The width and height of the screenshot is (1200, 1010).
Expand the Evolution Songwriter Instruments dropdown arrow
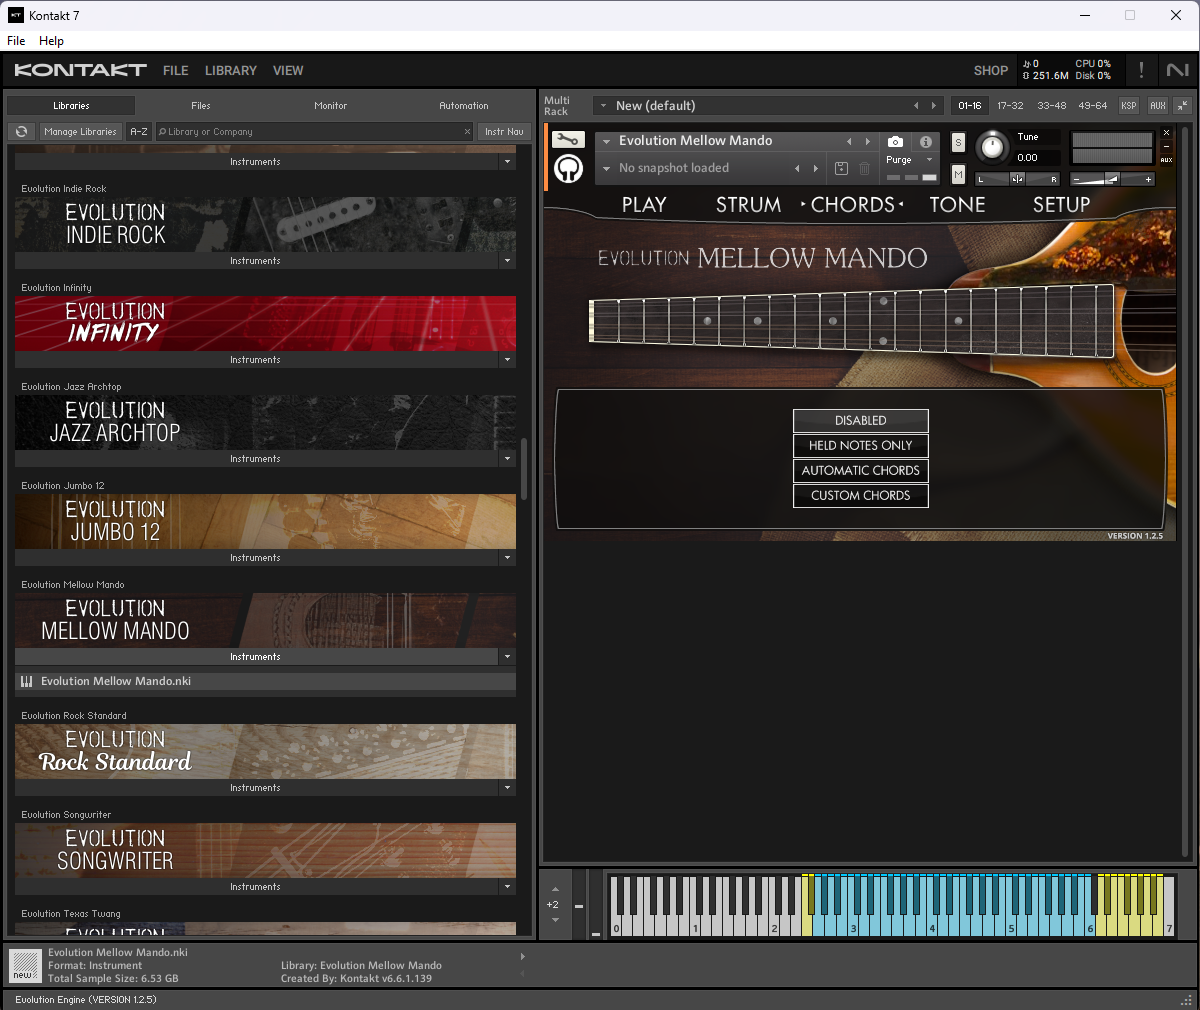(x=507, y=886)
